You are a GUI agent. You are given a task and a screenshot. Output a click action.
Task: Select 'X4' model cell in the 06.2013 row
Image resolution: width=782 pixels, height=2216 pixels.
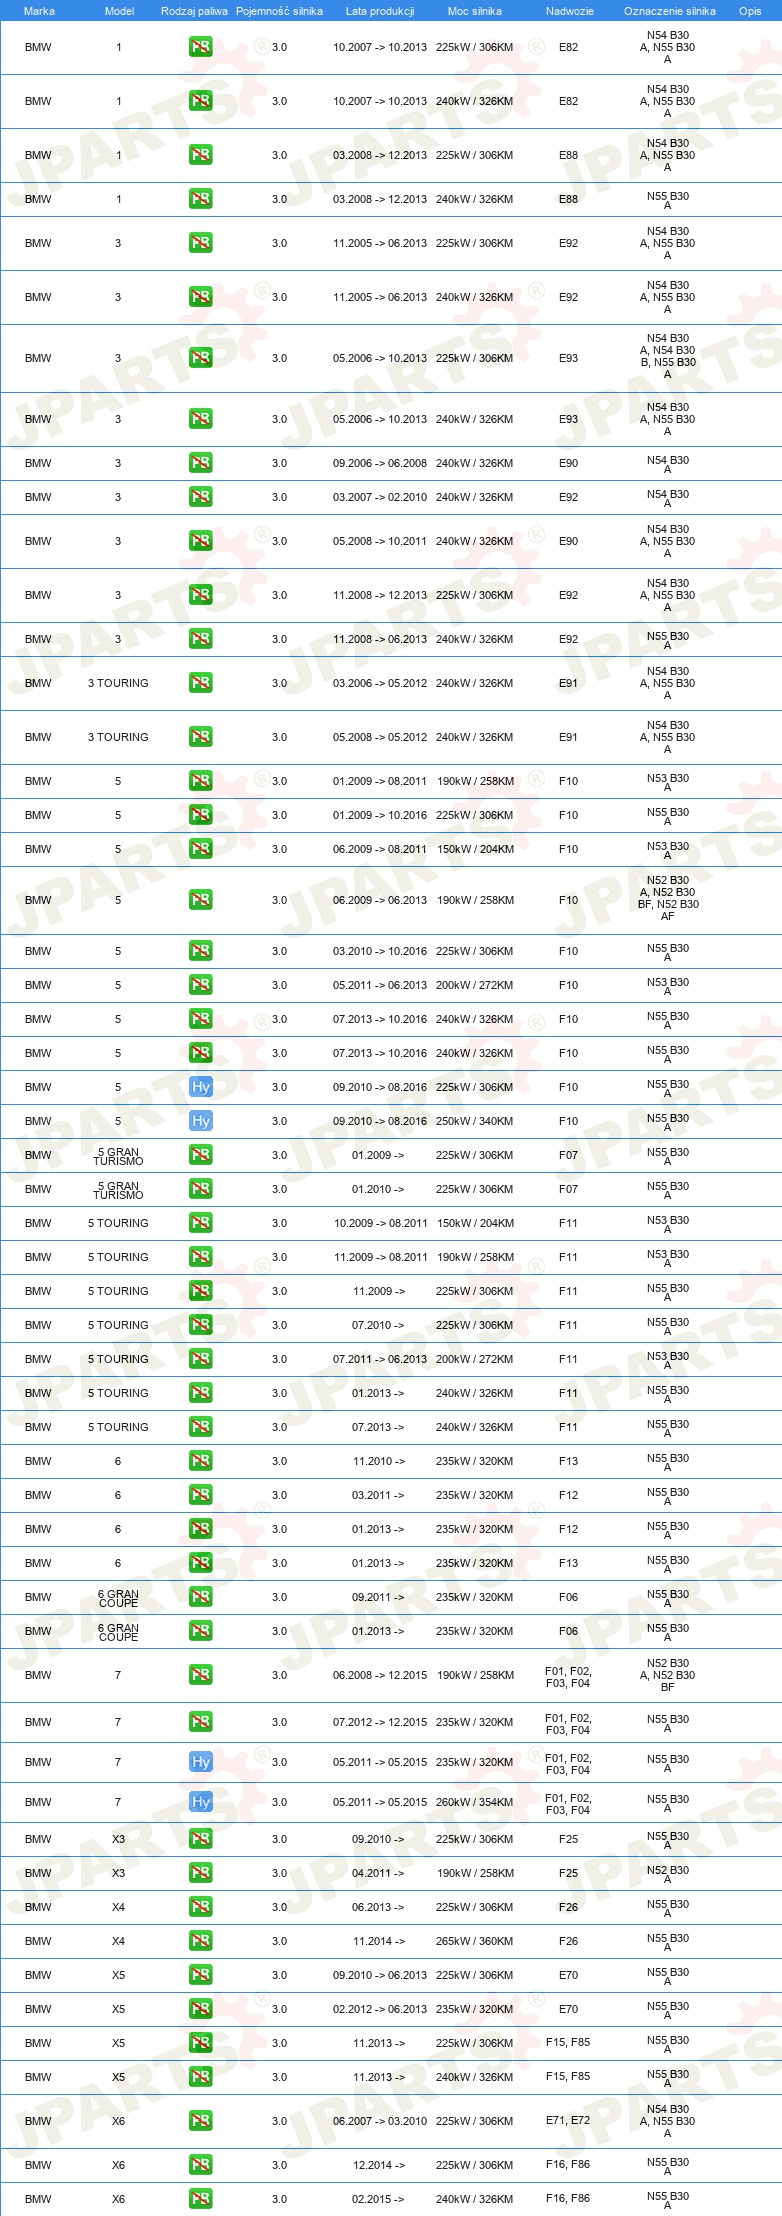pos(118,1907)
